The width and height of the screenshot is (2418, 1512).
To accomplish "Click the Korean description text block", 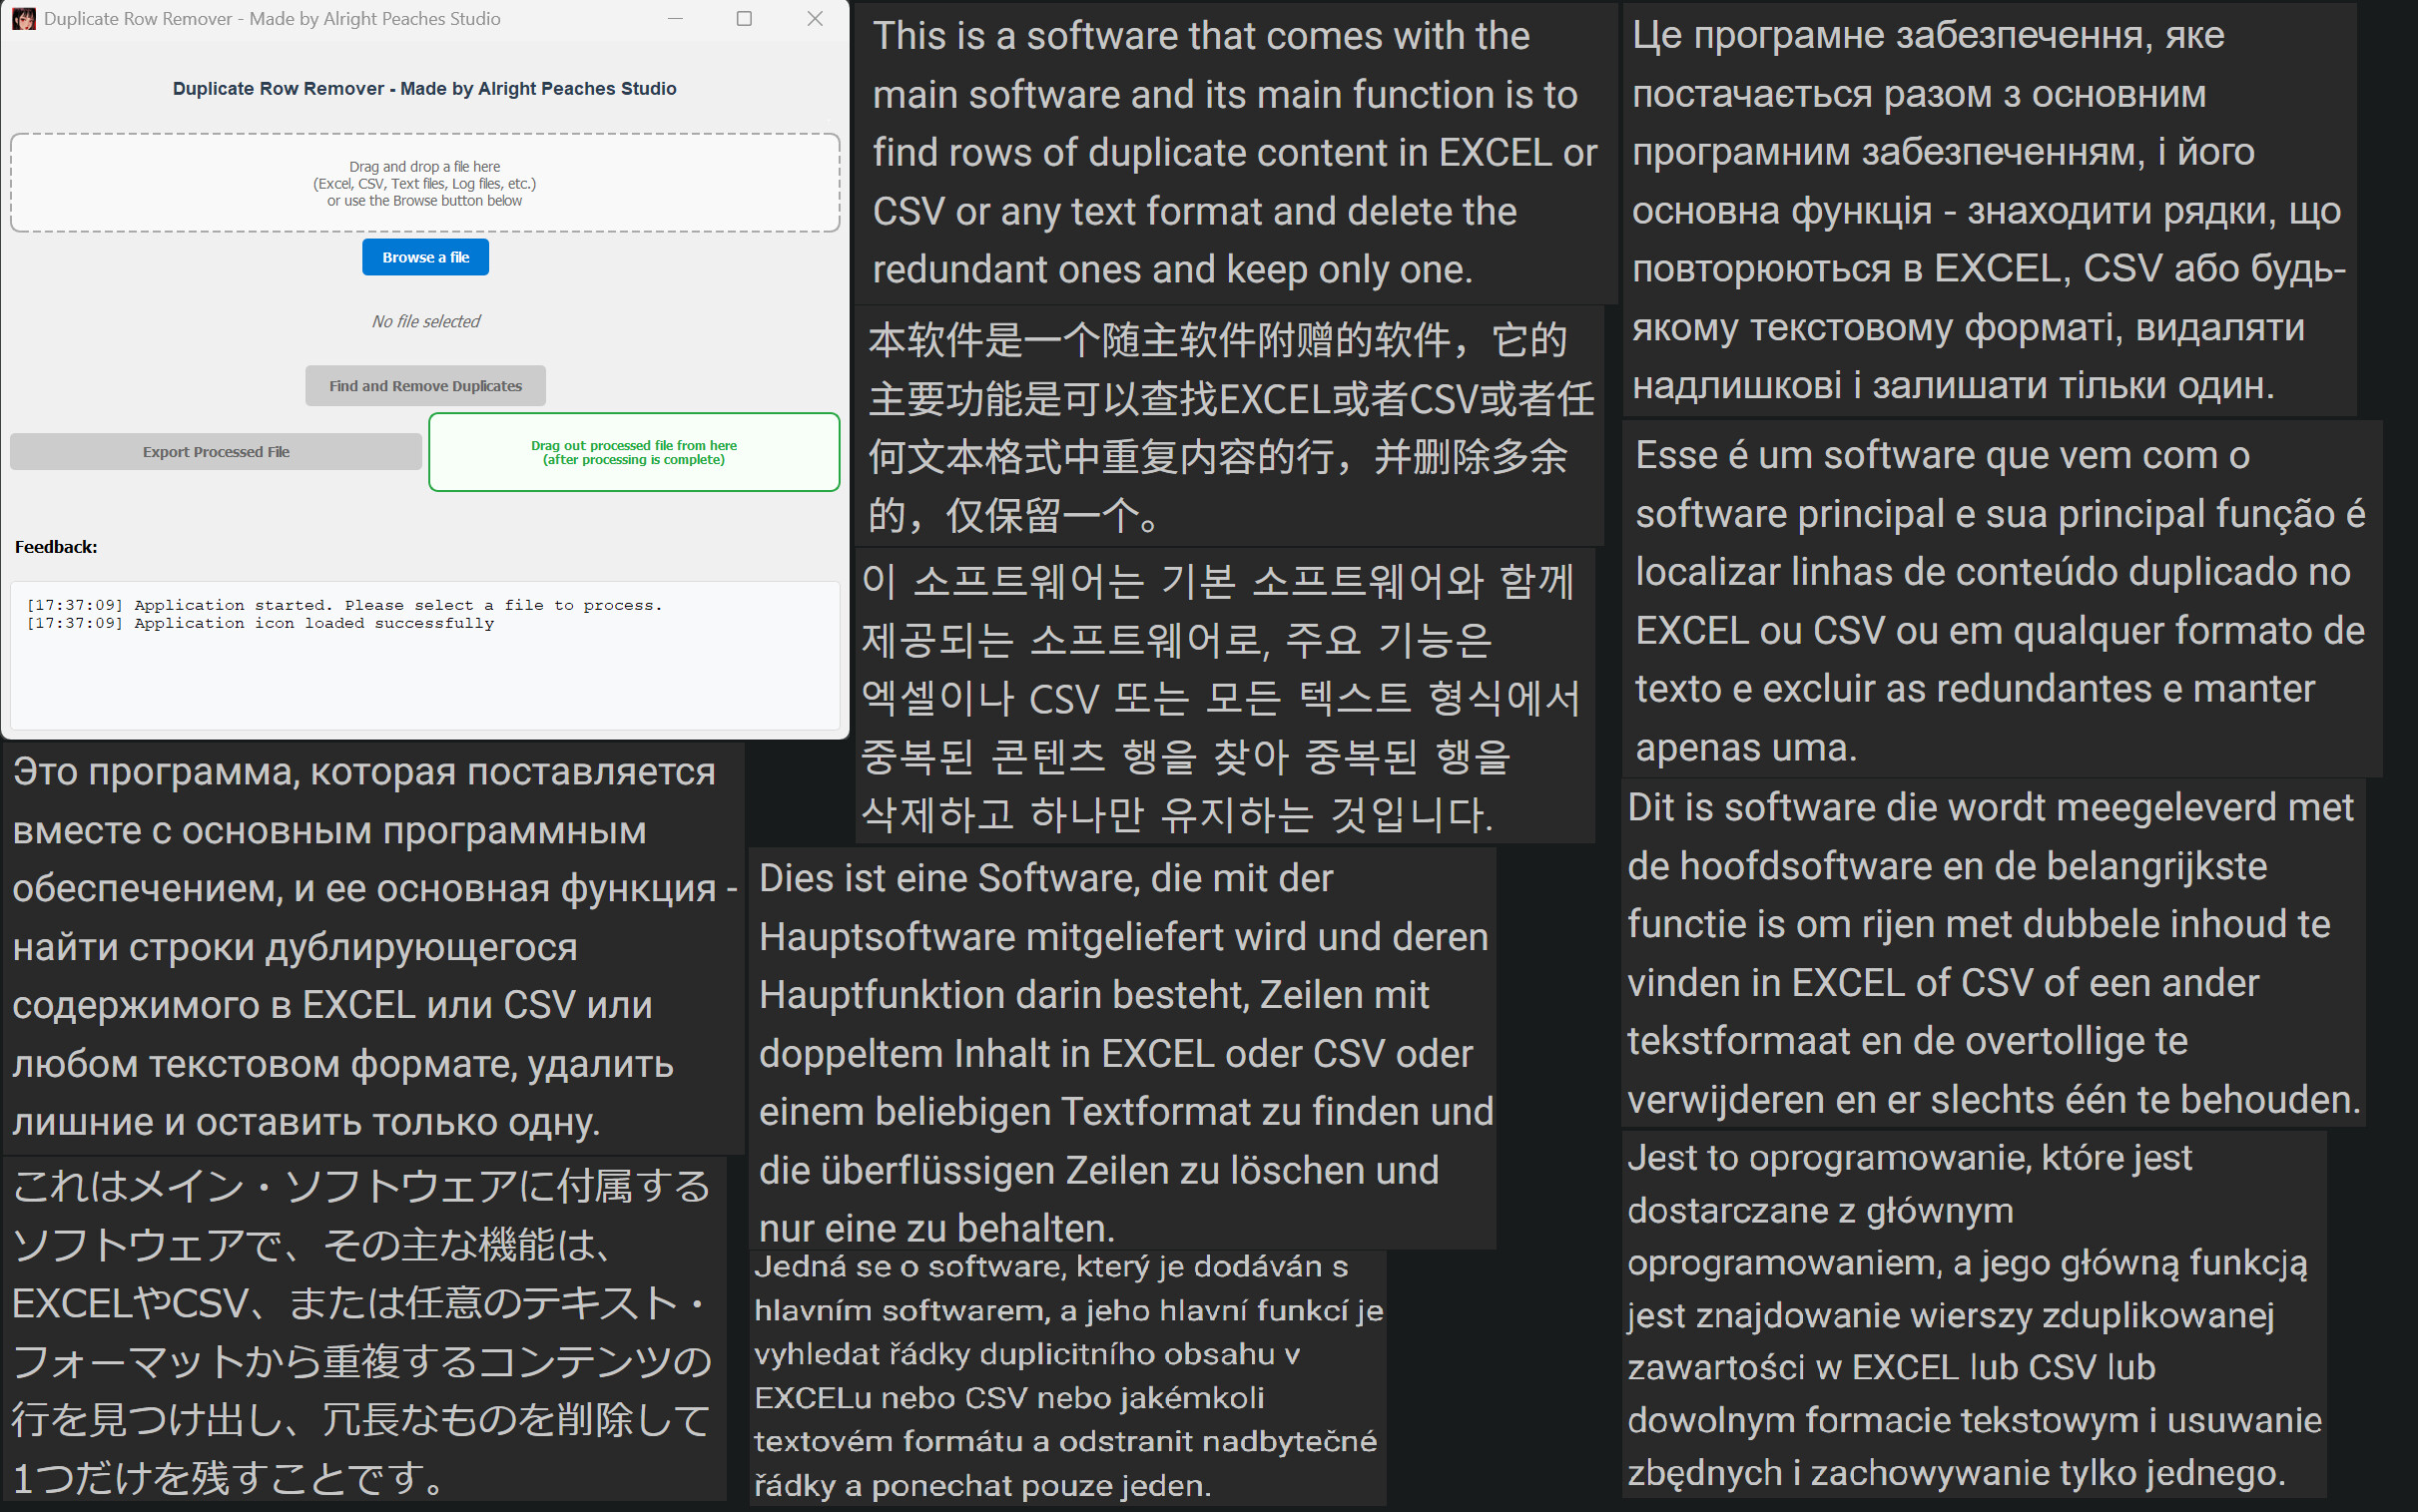I will tap(1224, 697).
